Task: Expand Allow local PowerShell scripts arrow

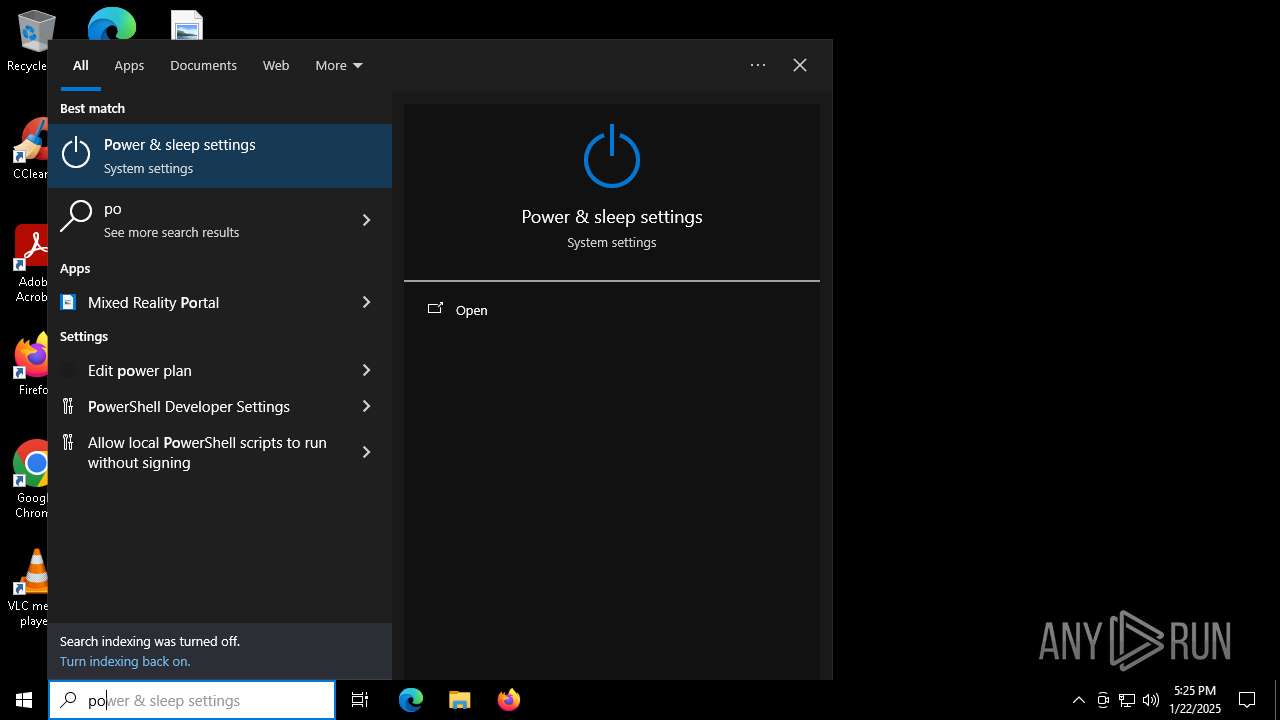Action: (366, 452)
